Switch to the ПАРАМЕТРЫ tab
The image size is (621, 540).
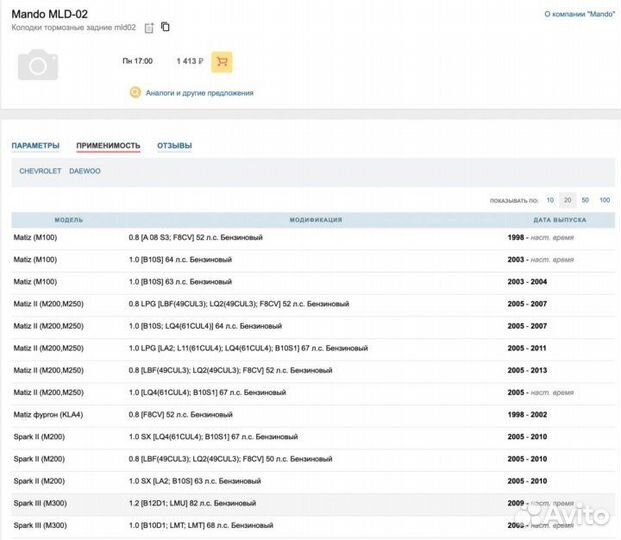(35, 146)
